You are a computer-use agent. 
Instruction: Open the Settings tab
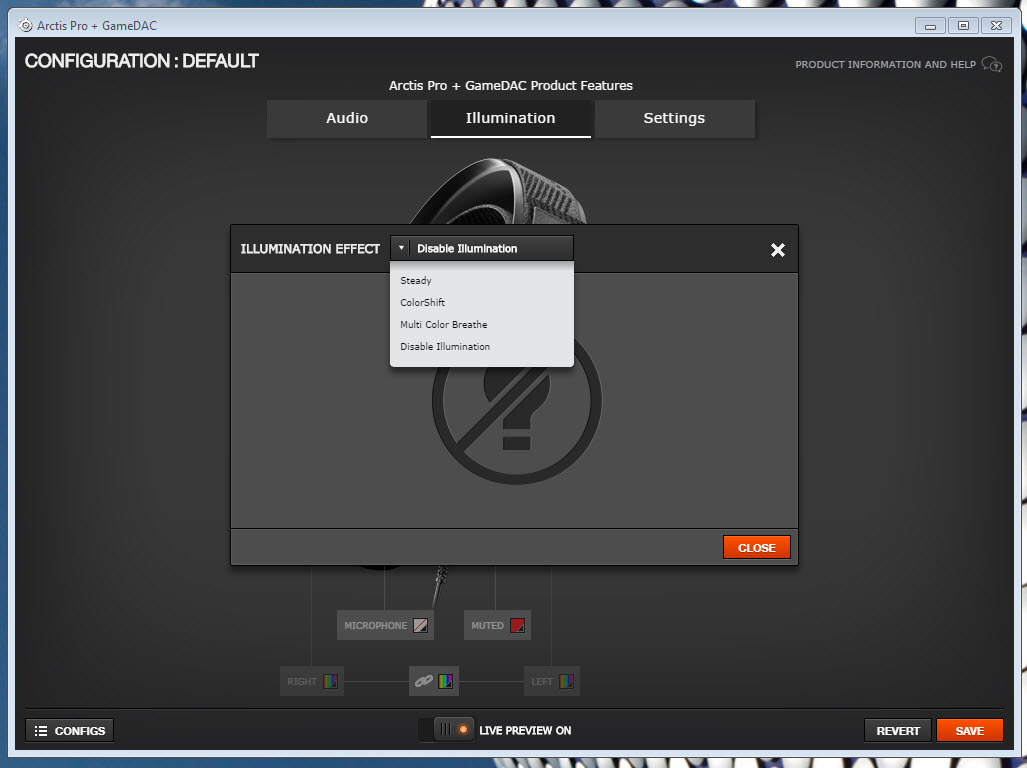(674, 119)
